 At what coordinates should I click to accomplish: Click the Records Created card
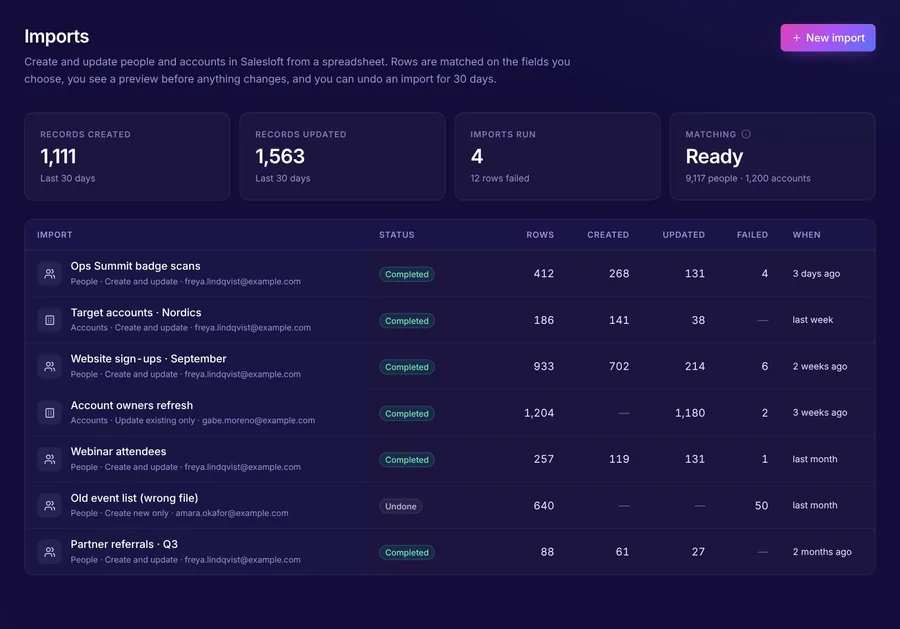coord(127,156)
